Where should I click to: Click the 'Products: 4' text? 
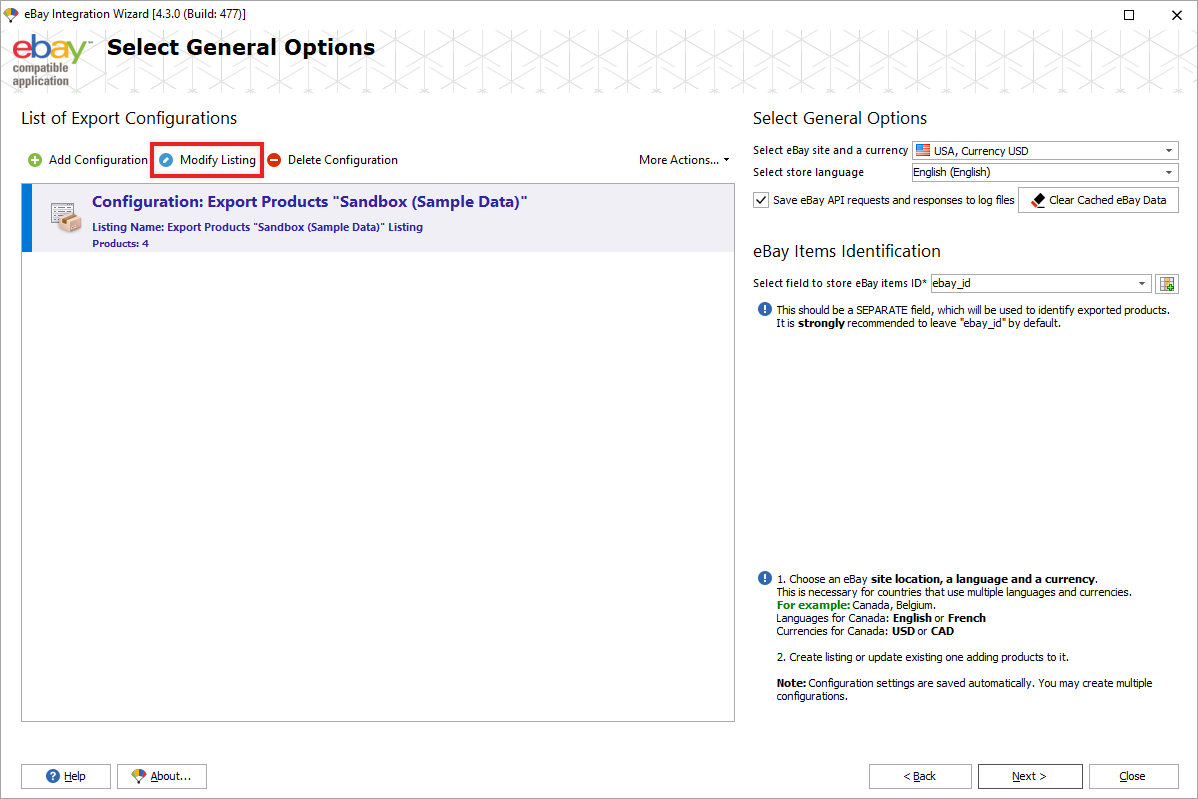pos(121,244)
